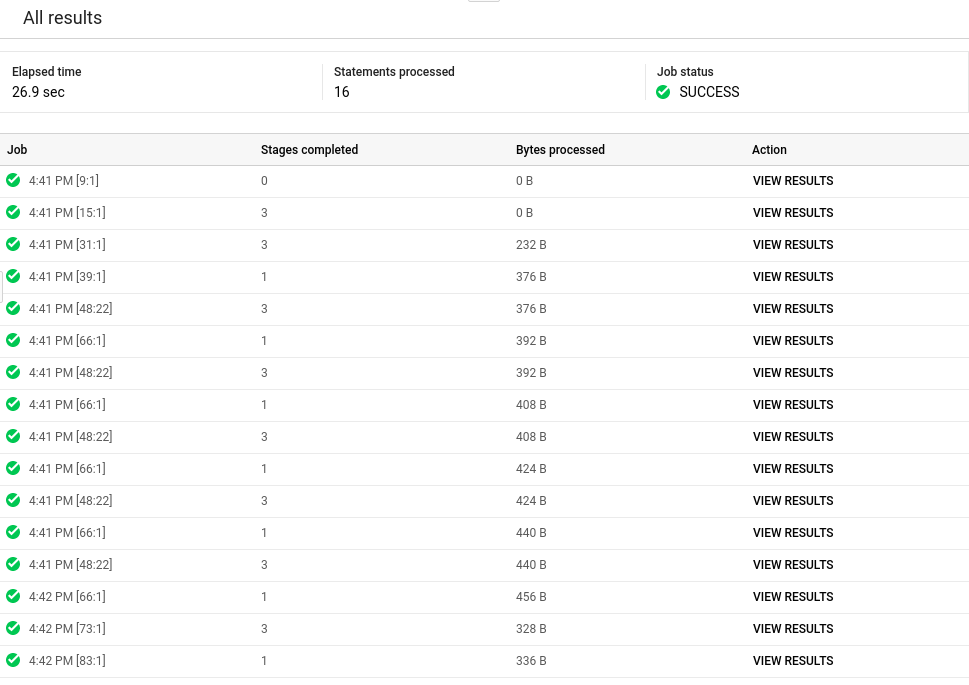
Task: Click the Bytes processed column header
Action: 560,150
